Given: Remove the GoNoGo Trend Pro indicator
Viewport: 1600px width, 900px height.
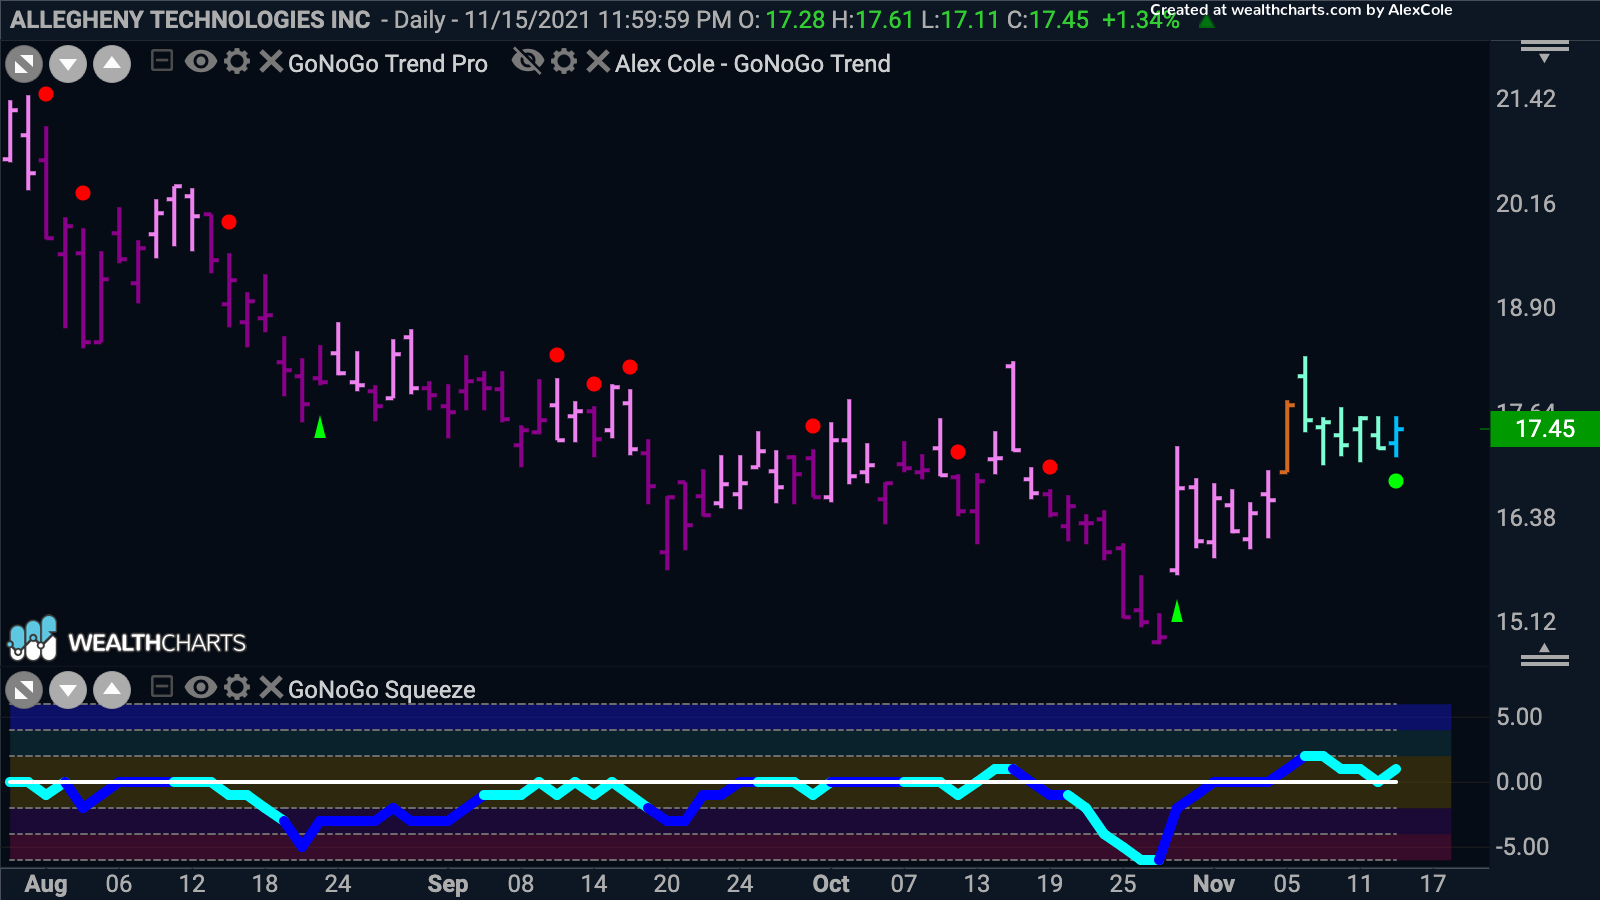Looking at the screenshot, I should [x=270, y=62].
